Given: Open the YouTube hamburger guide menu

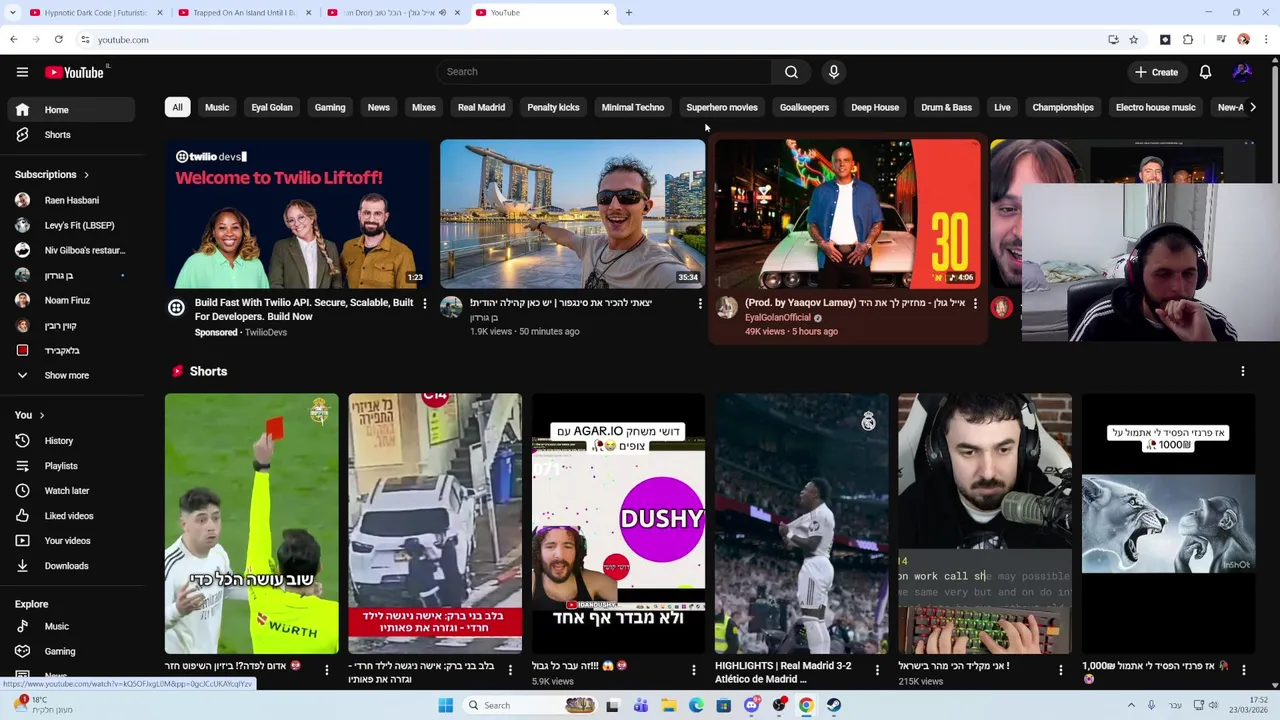Looking at the screenshot, I should pyautogui.click(x=22, y=72).
